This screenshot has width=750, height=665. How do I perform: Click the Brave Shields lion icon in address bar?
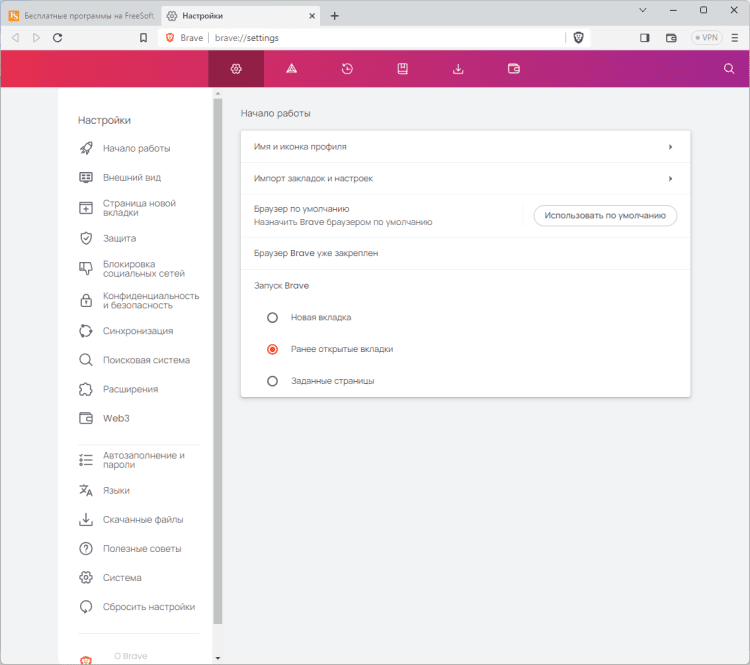pos(578,38)
